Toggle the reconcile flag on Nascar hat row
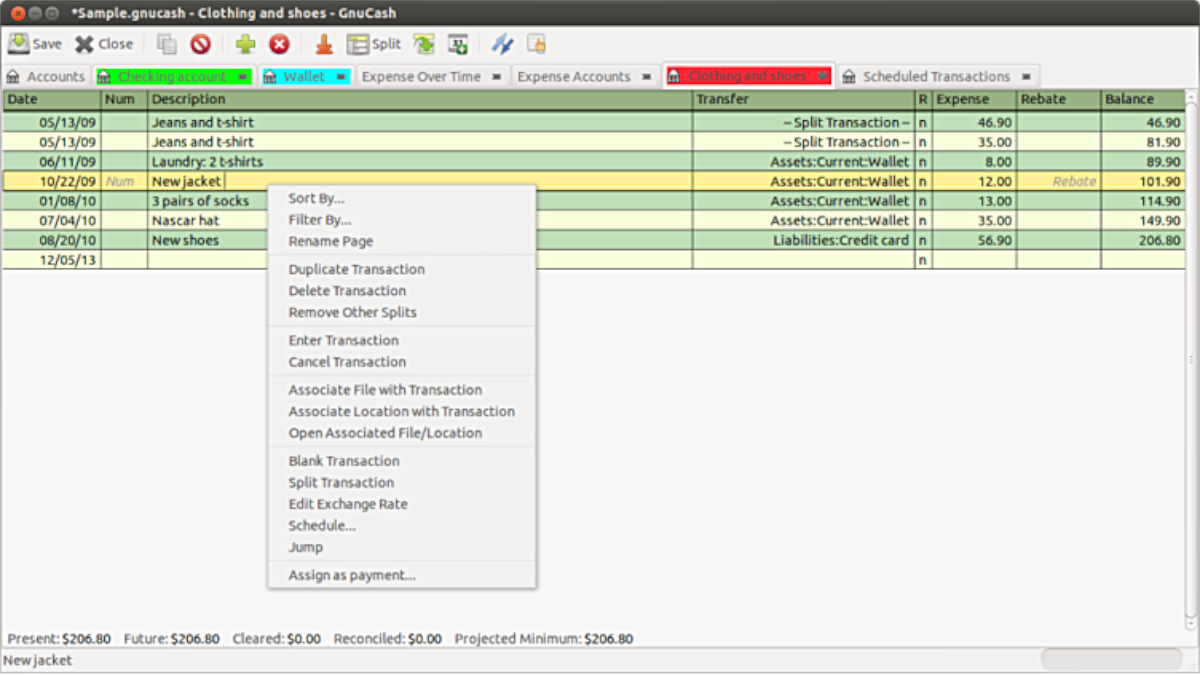Screen dimensions: 1200x675 coord(922,220)
